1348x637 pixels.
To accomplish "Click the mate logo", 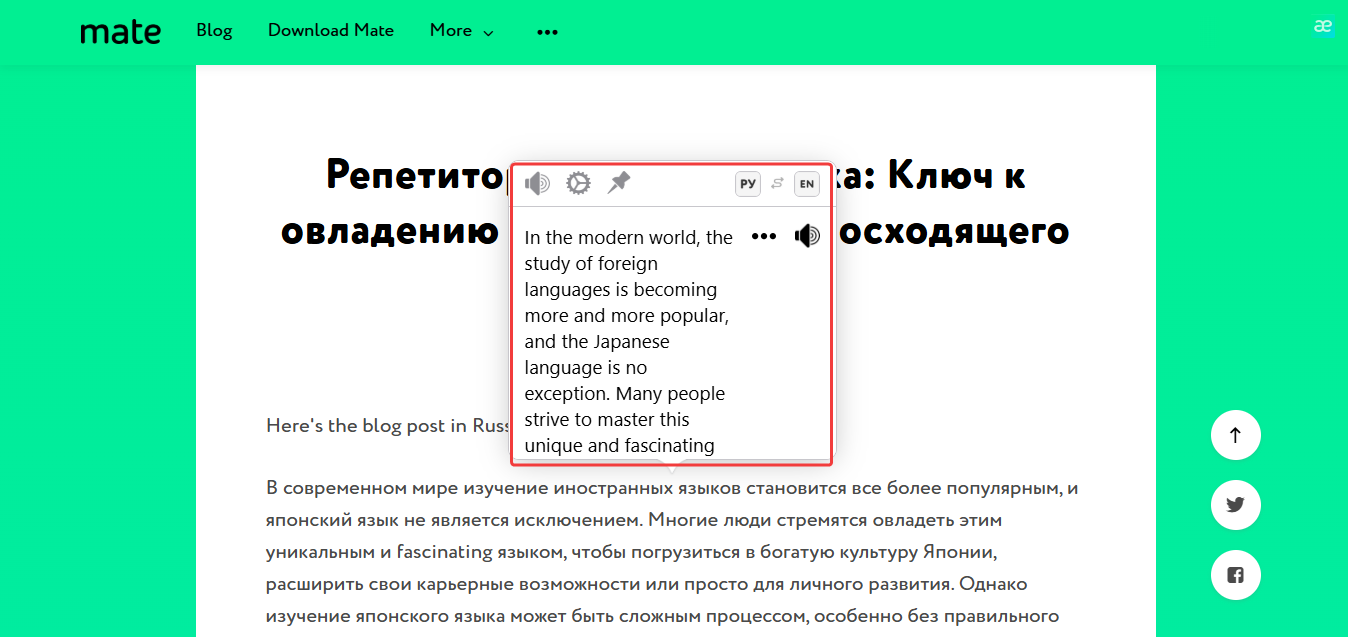I will point(120,31).
